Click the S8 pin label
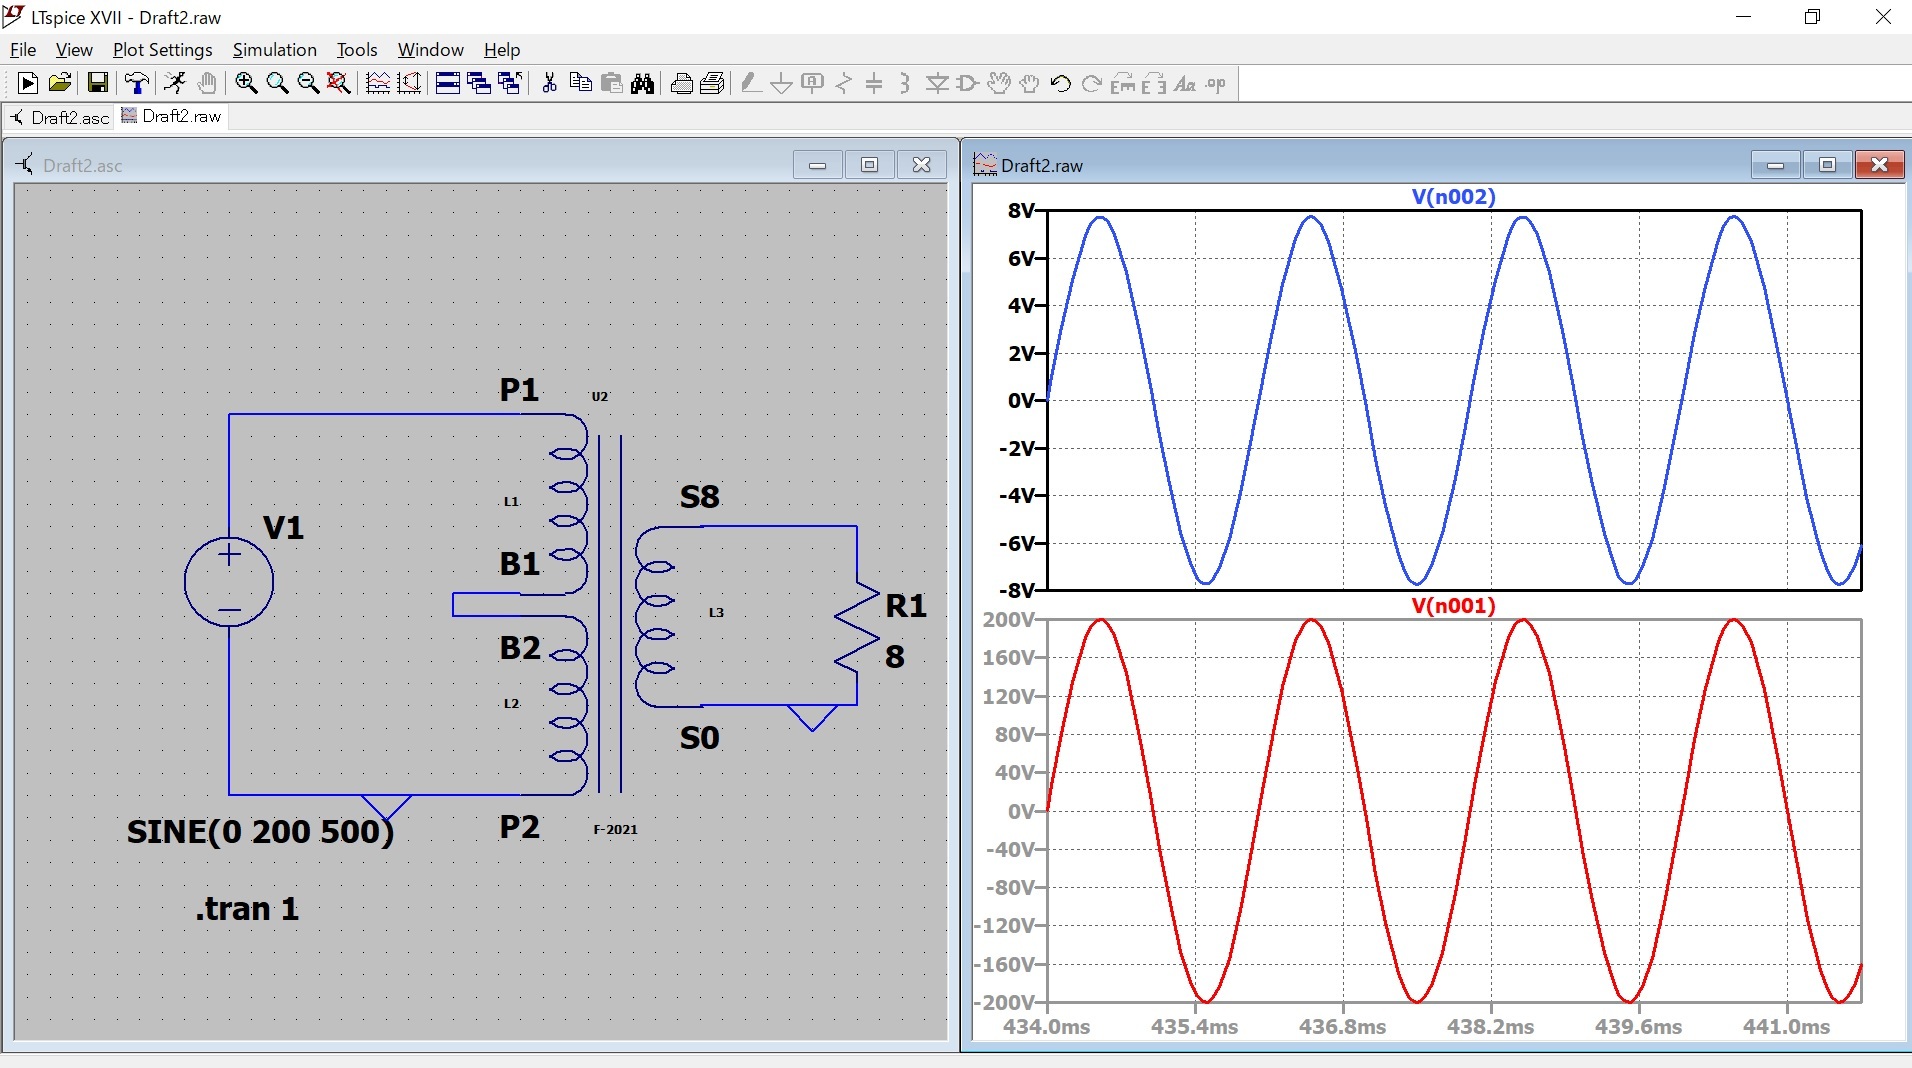 click(x=700, y=496)
